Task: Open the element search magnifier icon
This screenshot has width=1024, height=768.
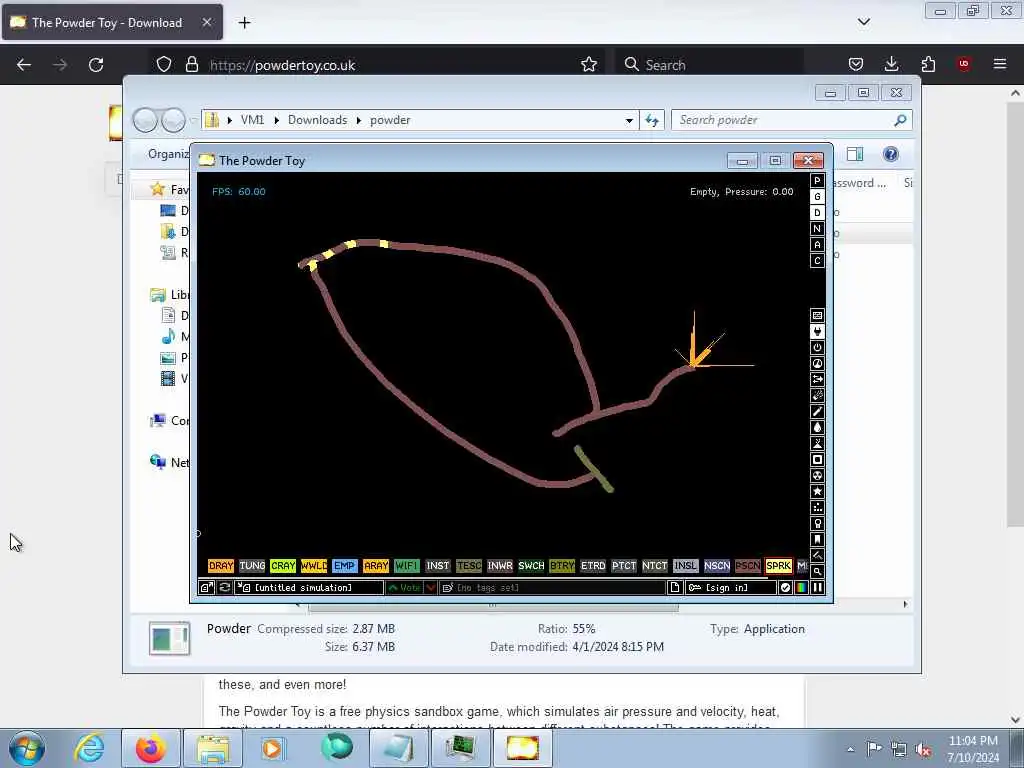Action: click(817, 571)
